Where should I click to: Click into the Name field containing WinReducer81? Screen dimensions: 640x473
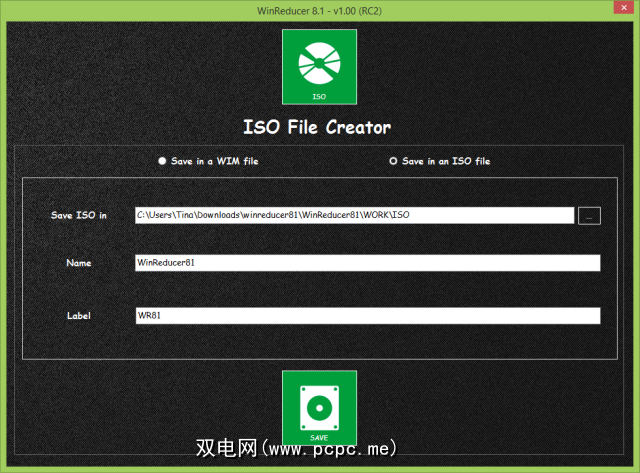coord(367,263)
